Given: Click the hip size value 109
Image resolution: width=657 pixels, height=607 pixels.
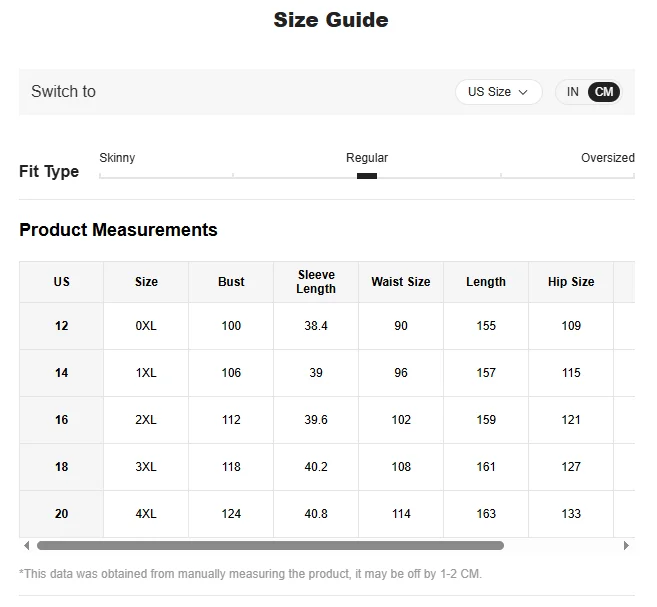Looking at the screenshot, I should [571, 326].
